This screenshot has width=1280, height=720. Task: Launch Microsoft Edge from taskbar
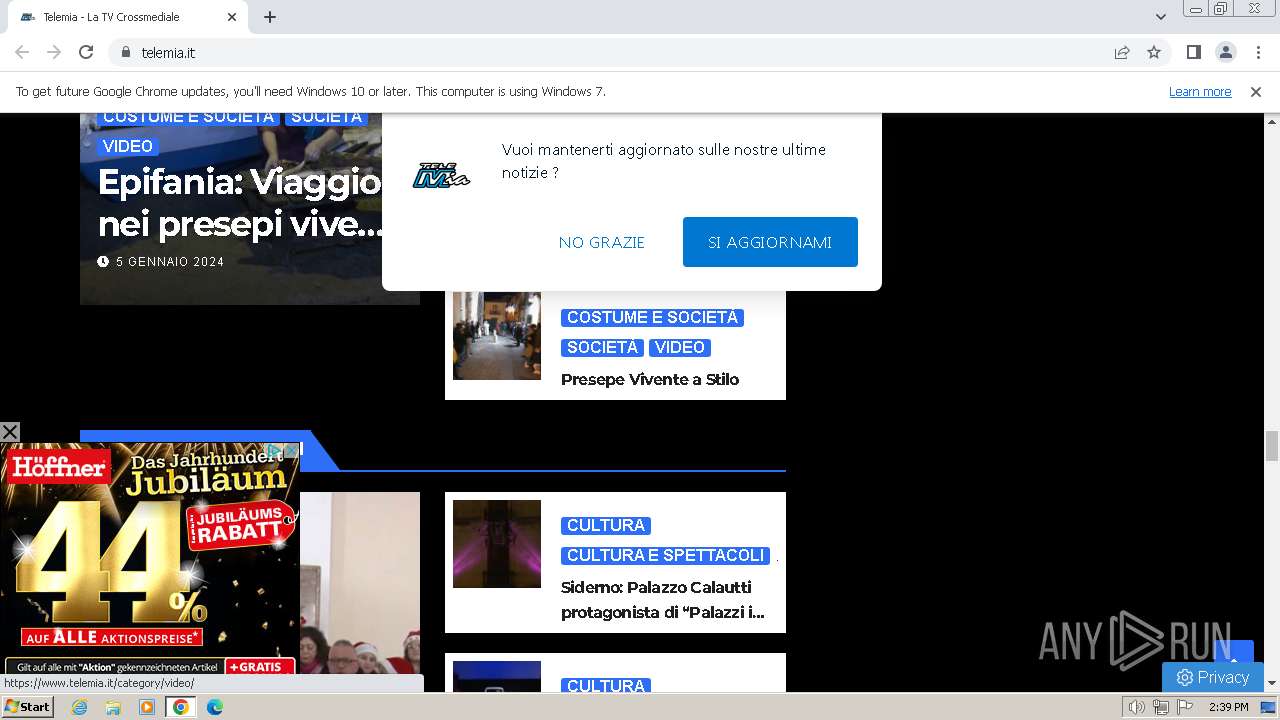215,707
